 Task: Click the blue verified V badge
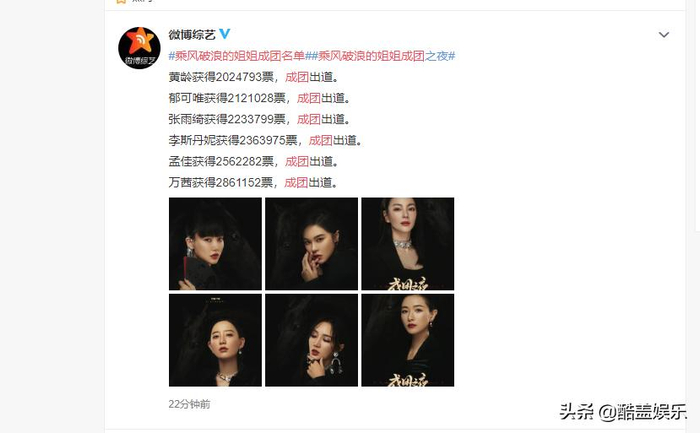(x=225, y=33)
